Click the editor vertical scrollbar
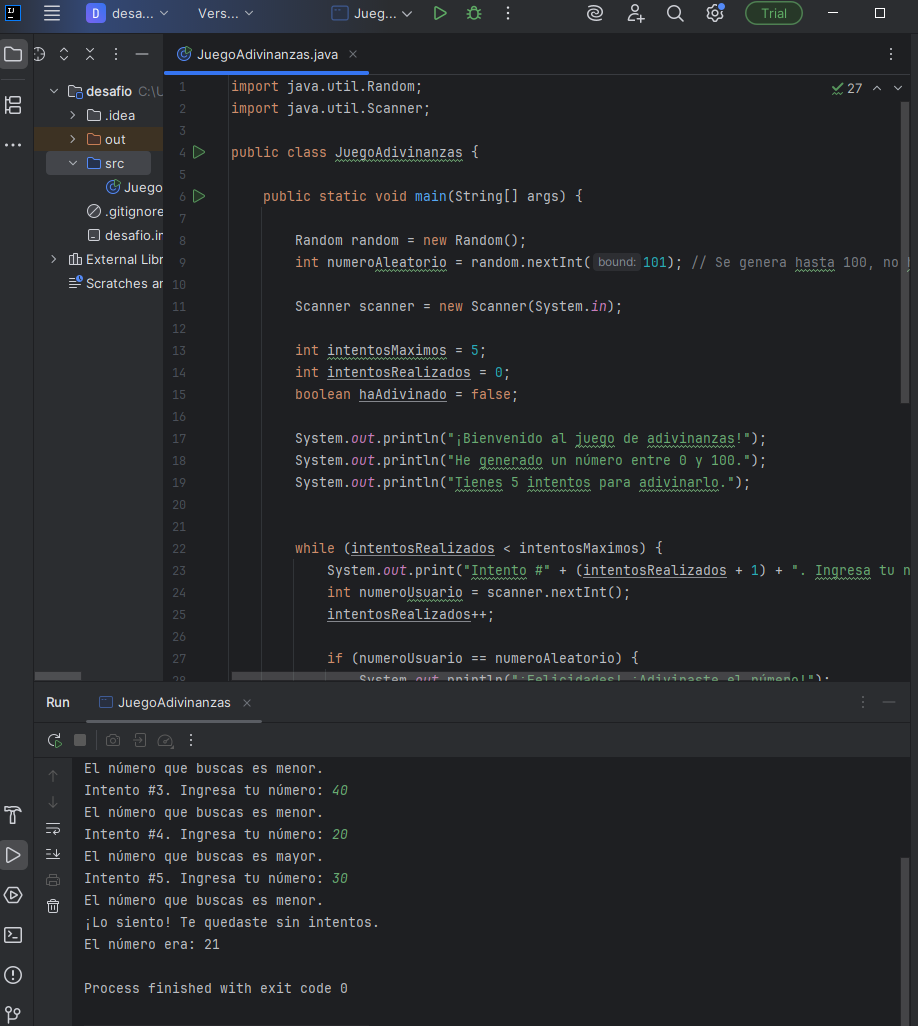Viewport: 918px width, 1026px height. [905, 252]
